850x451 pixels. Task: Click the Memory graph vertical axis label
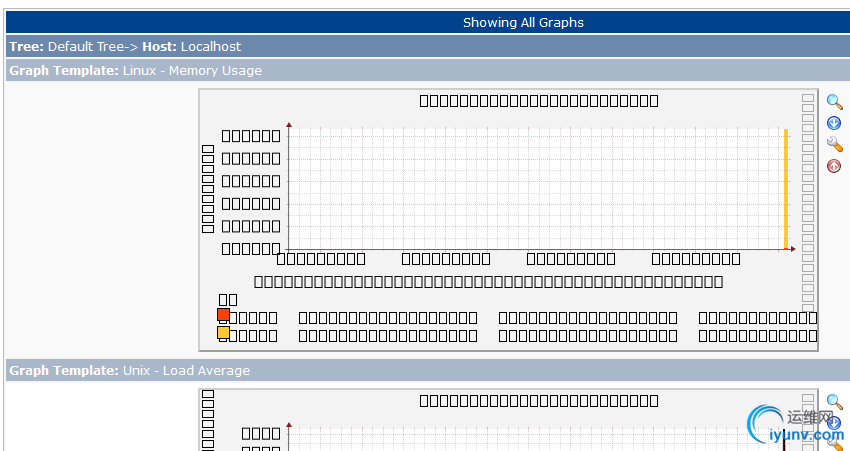pyautogui.click(x=208, y=188)
